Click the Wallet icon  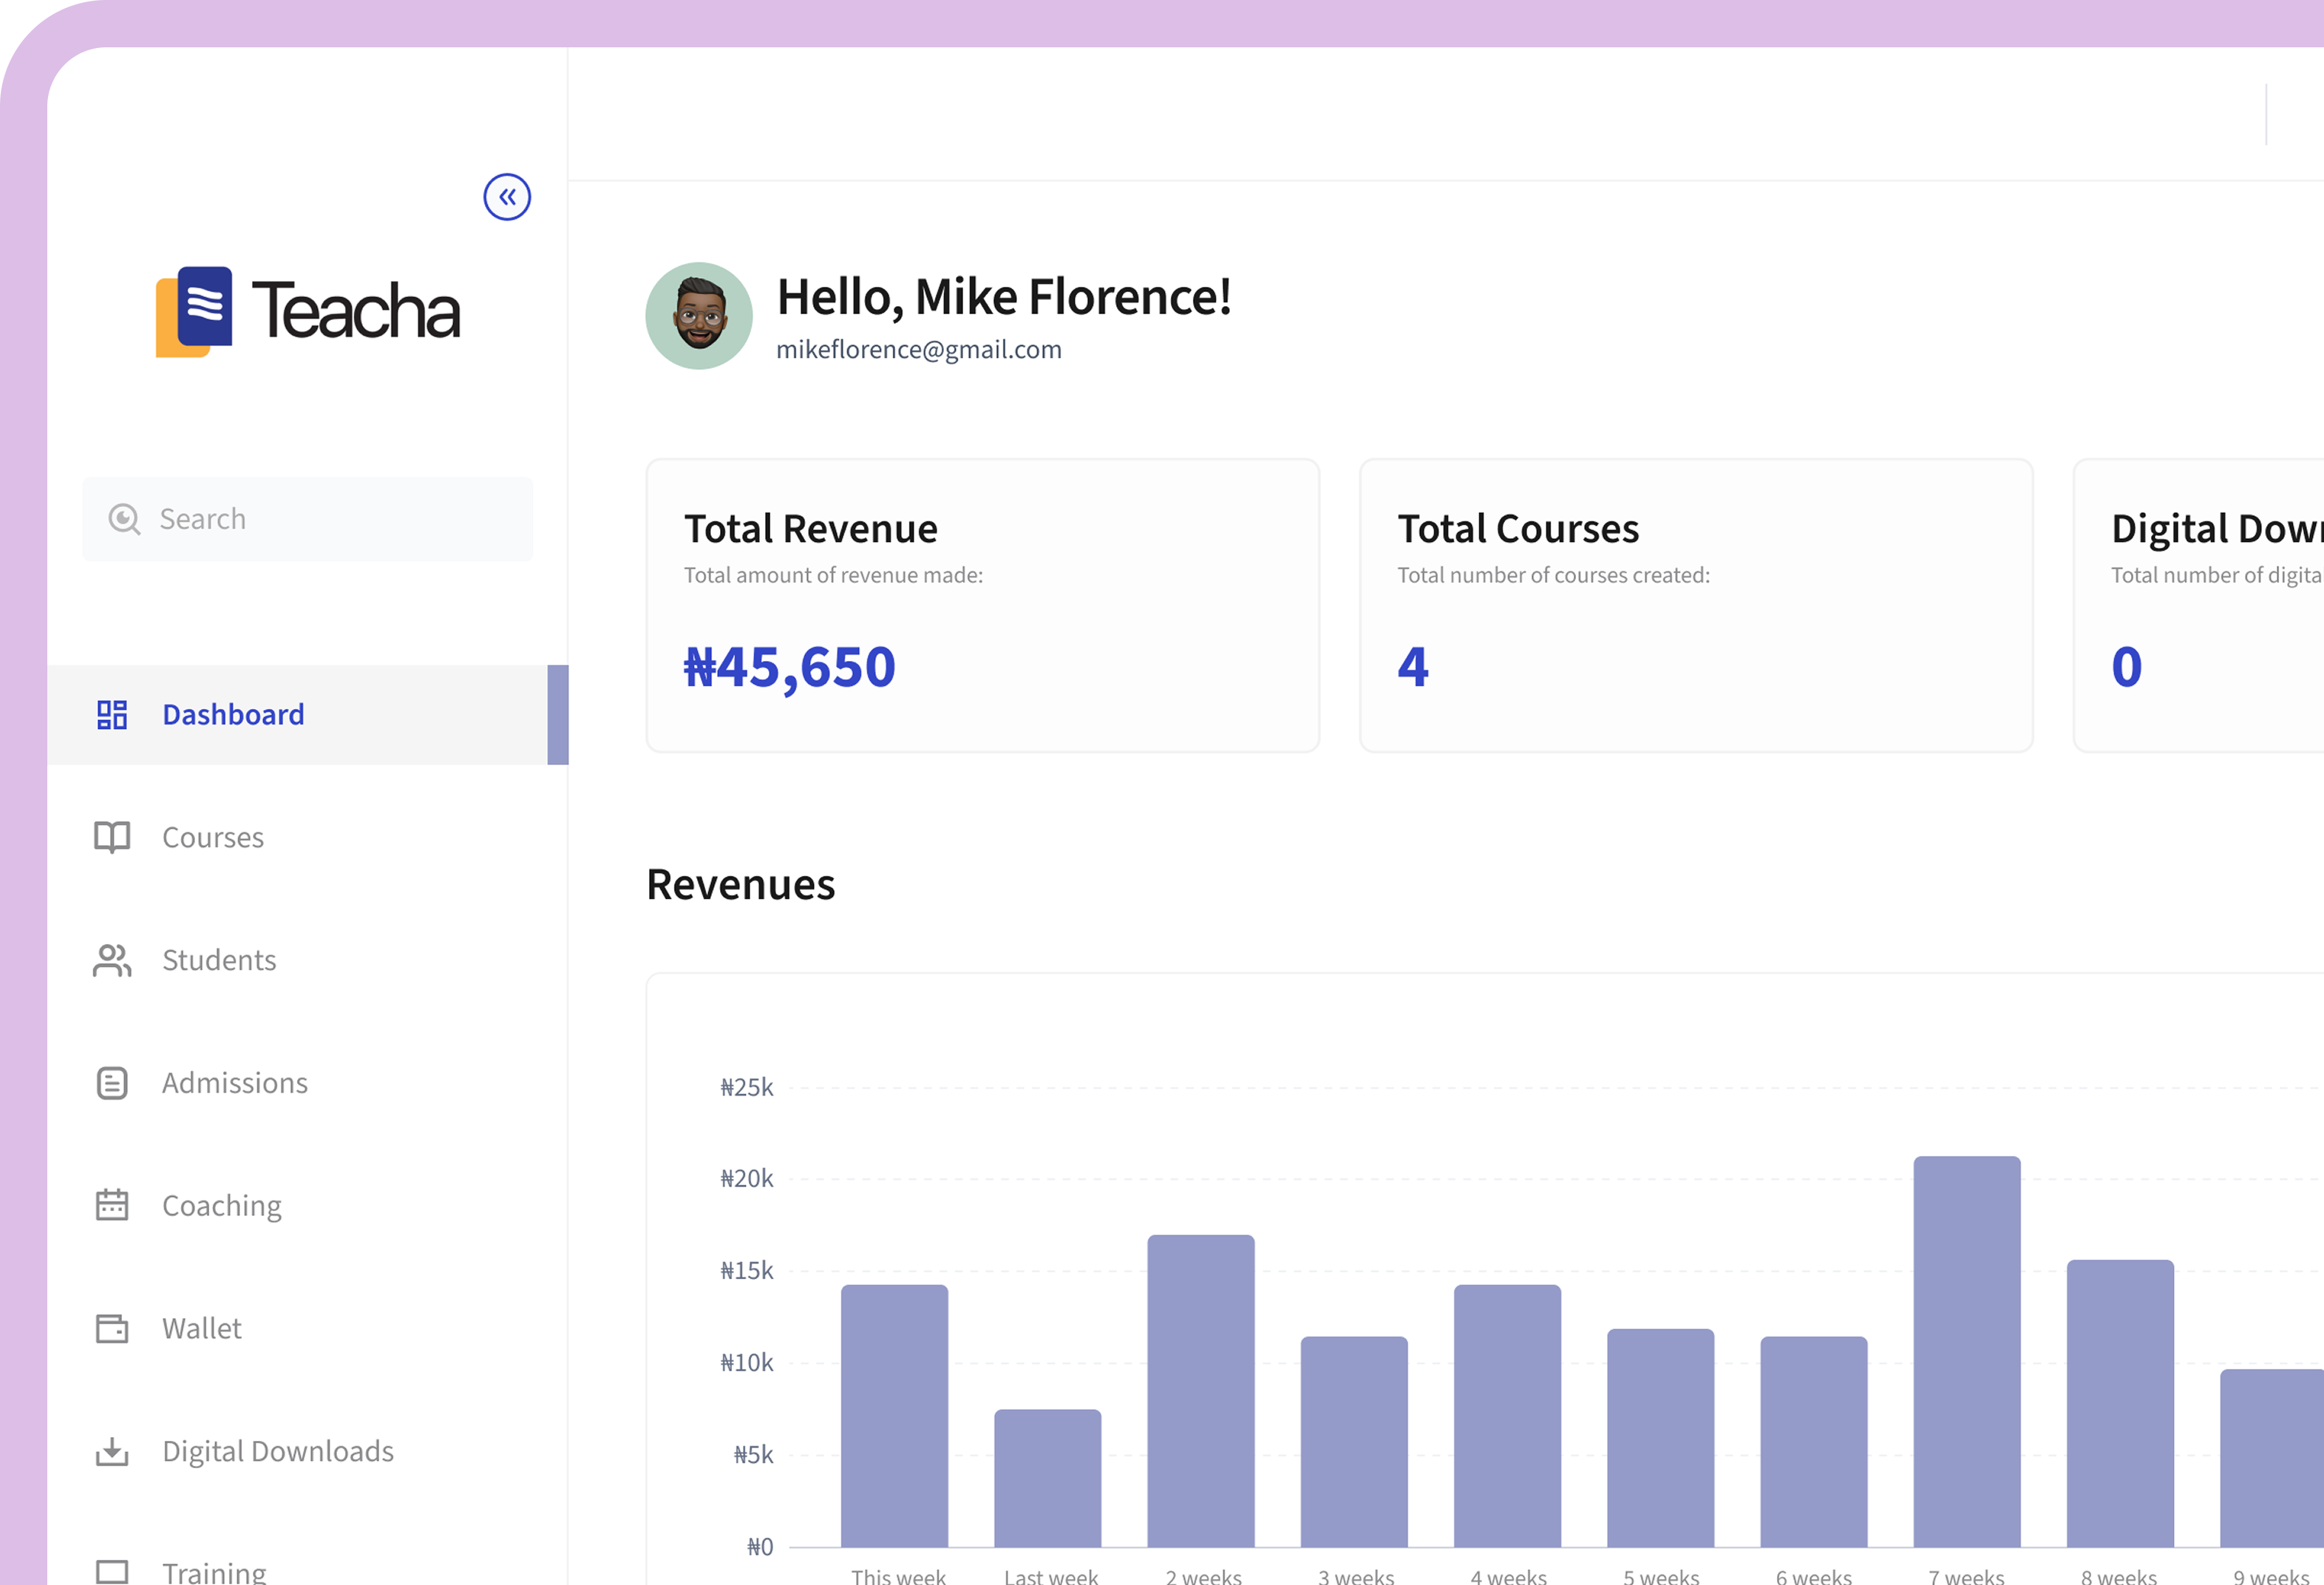112,1328
